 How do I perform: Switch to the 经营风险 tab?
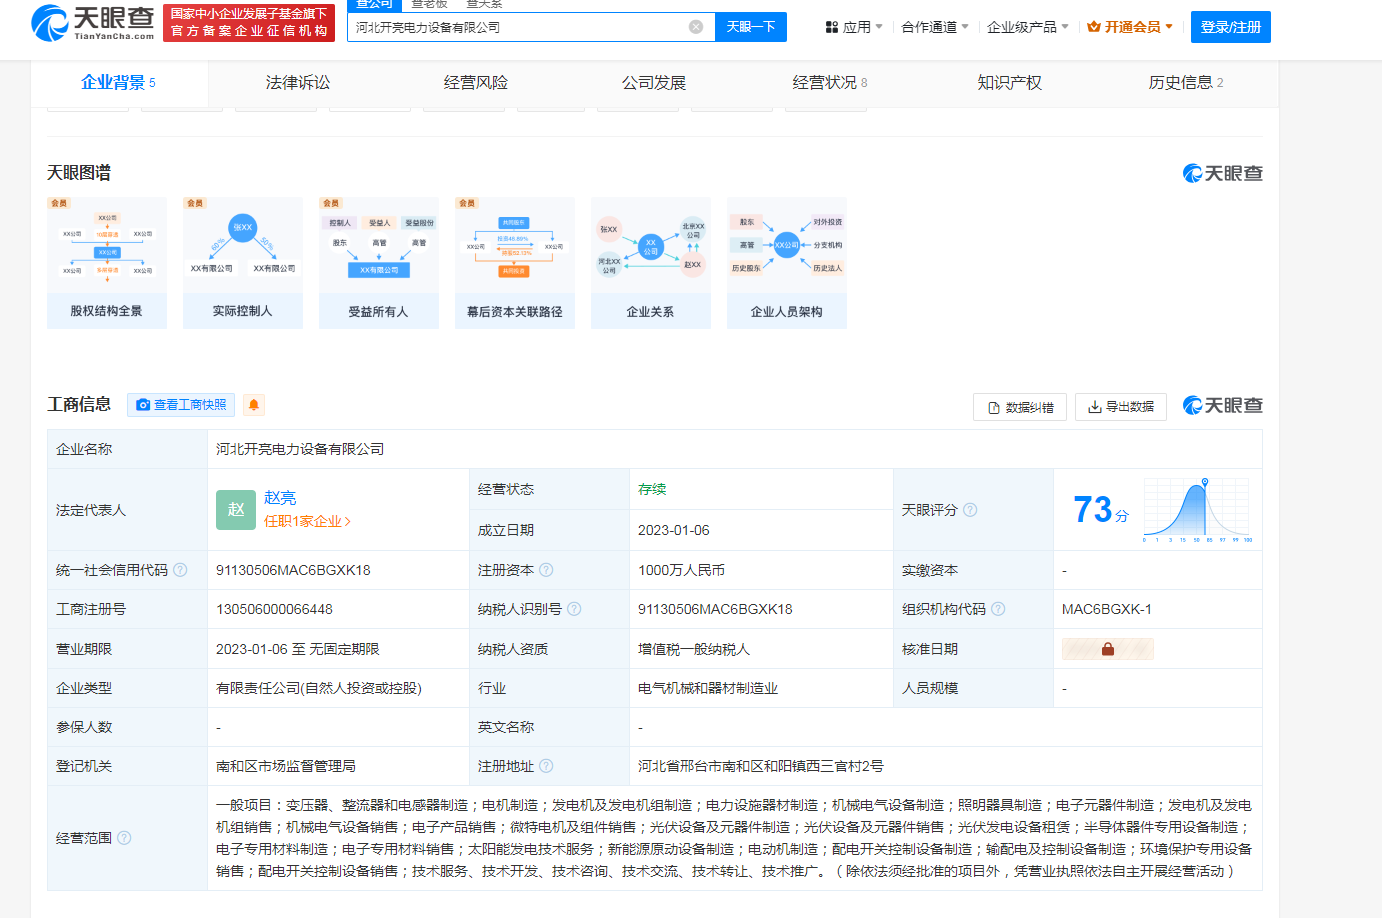476,83
